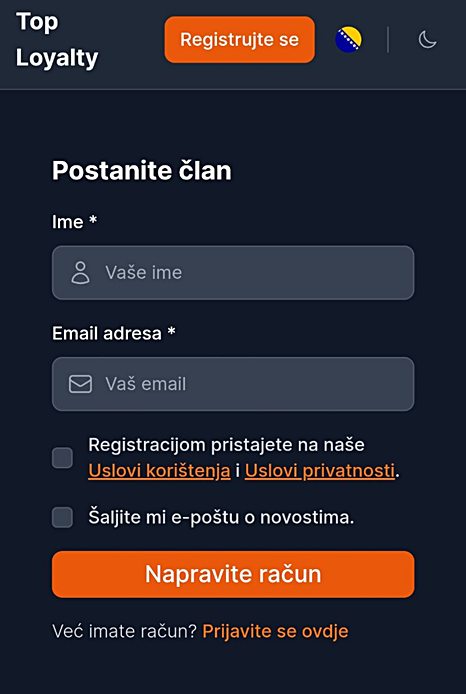The width and height of the screenshot is (466, 694).
Task: Enable the e-mail news subscription checkbox
Action: 62,517
